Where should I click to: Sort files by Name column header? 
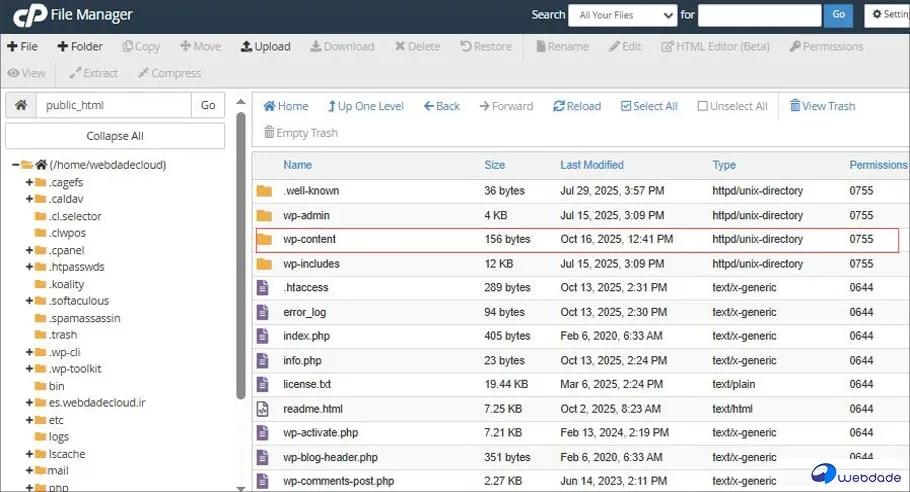tap(297, 165)
